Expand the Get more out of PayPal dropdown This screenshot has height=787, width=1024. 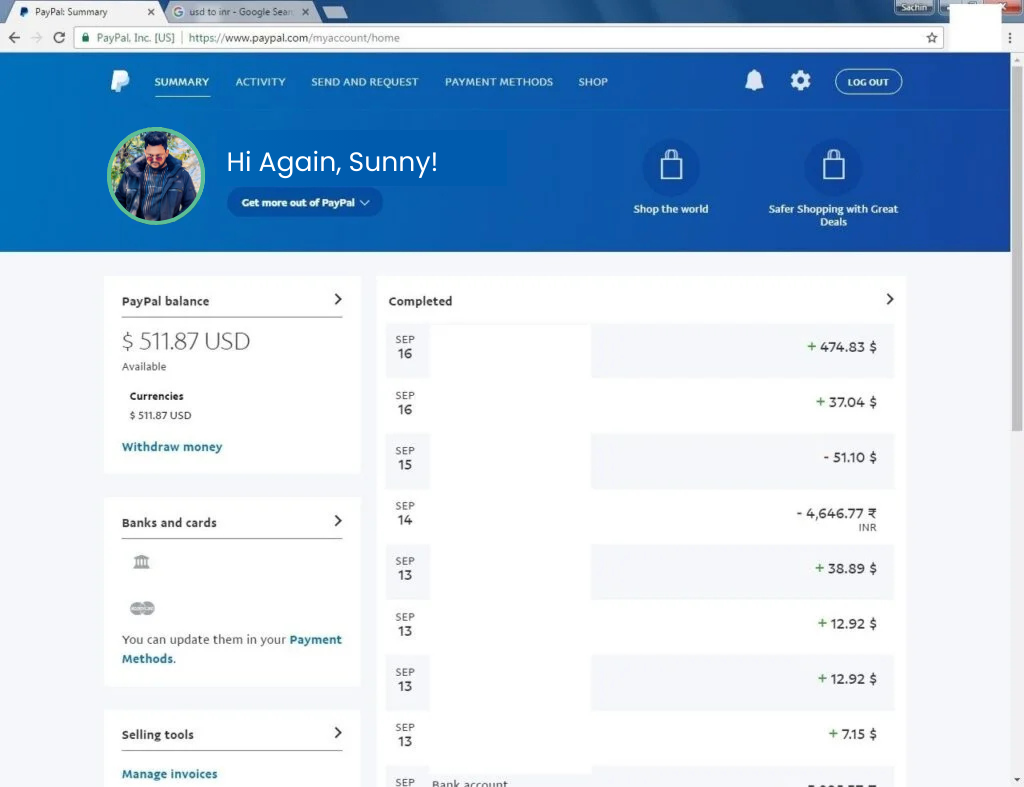[x=304, y=202]
